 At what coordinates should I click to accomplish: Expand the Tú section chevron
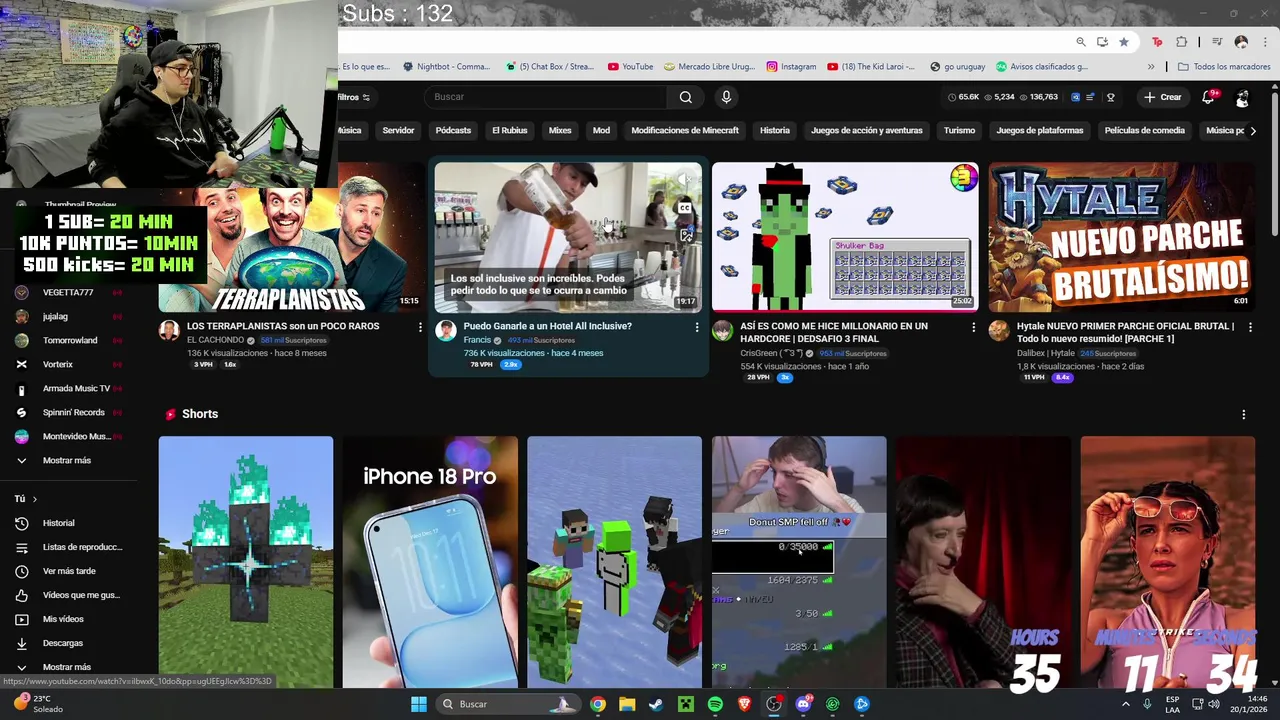(34, 499)
